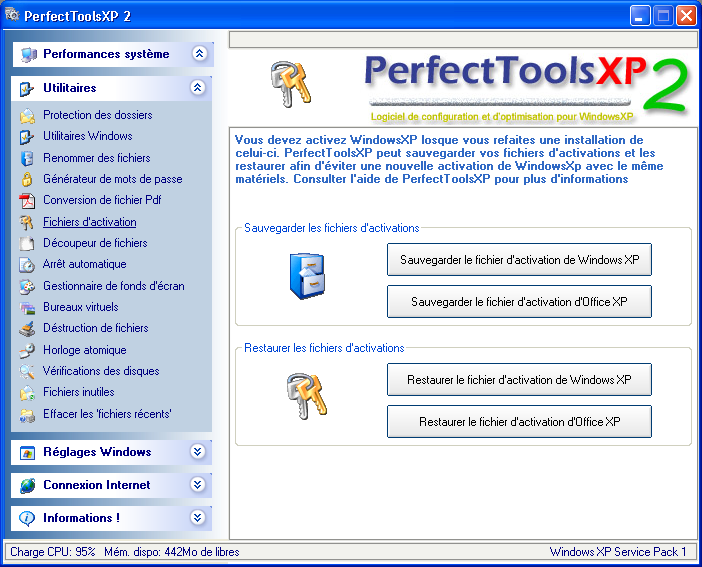Click the magnifier icon for Vérifications des disques
Screen dimensions: 702x567
coord(27,371)
